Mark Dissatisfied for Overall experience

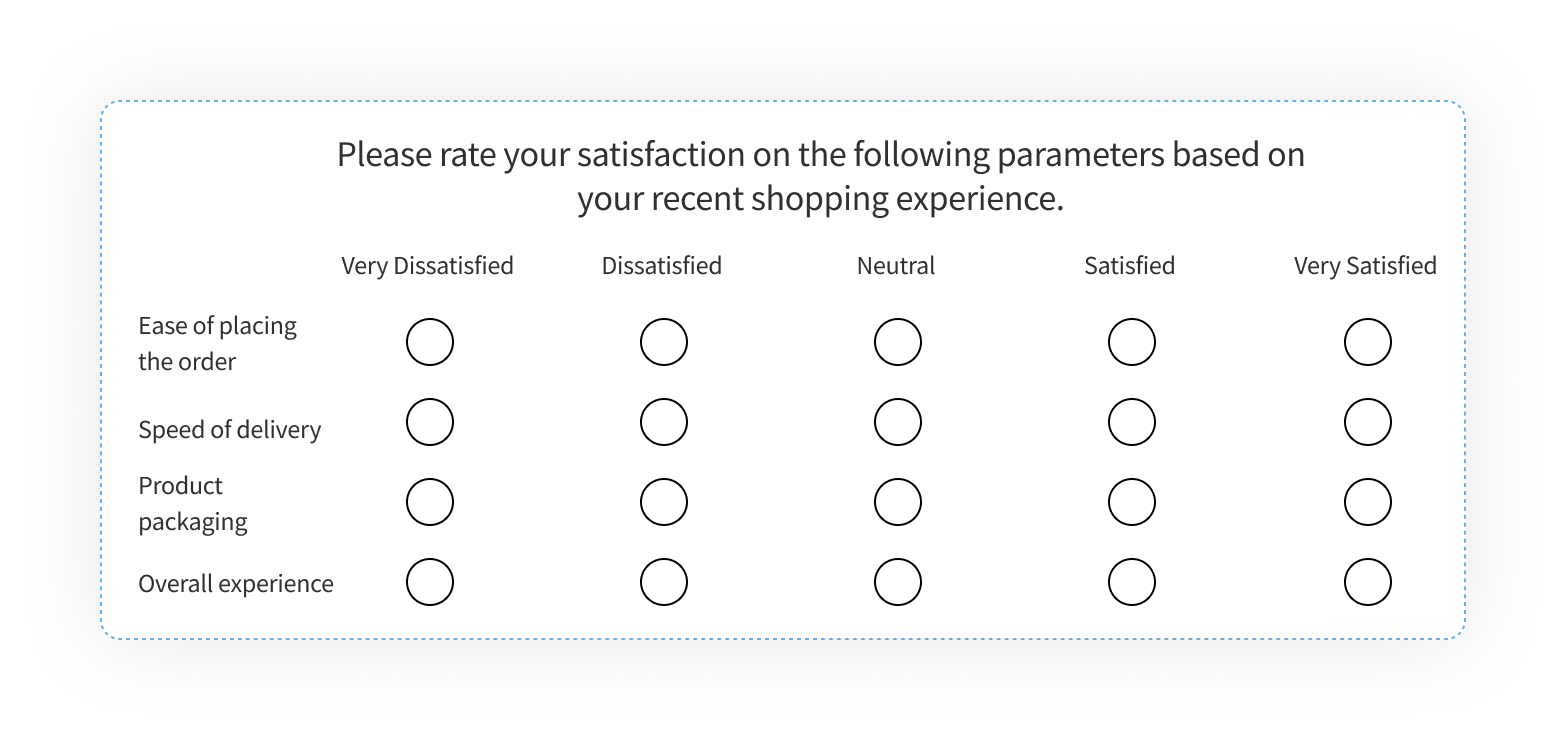(663, 581)
